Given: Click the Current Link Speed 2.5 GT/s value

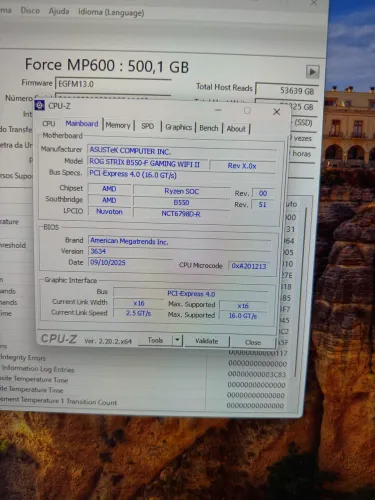Looking at the screenshot, I should click(x=138, y=313).
